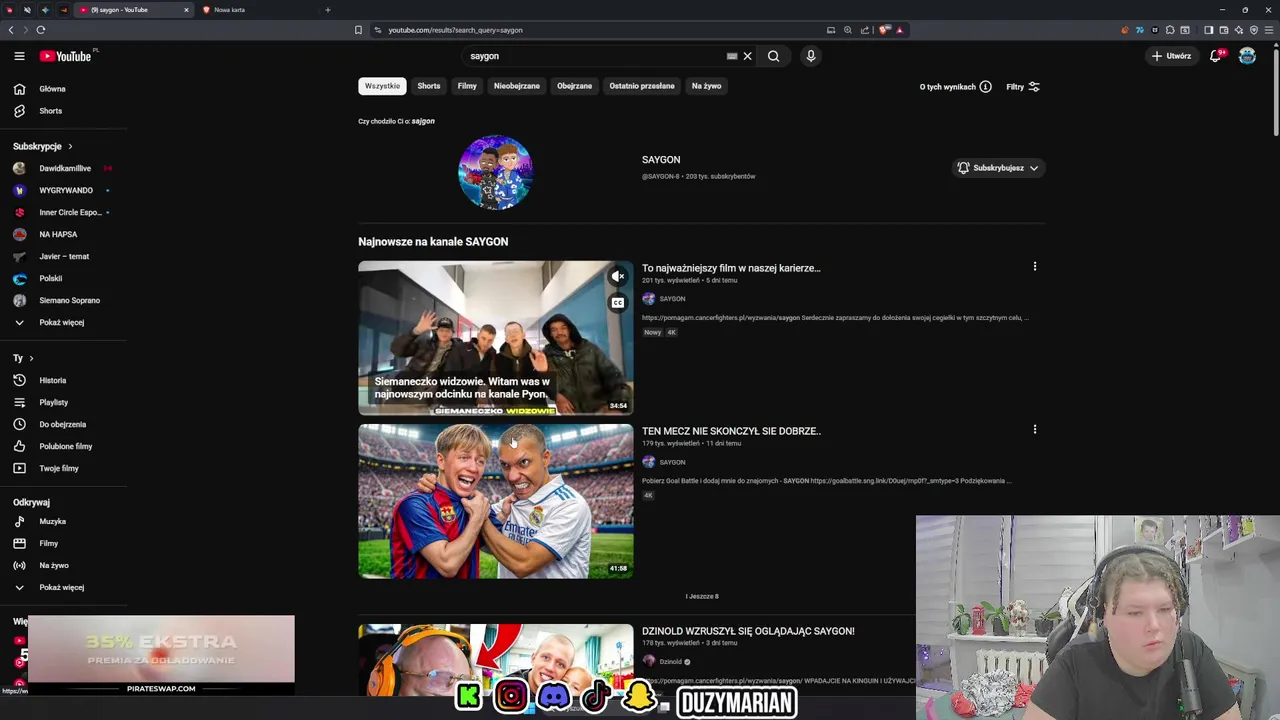Show more with the I jeszcze 8 link
Image resolution: width=1280 pixels, height=720 pixels.
[x=702, y=596]
